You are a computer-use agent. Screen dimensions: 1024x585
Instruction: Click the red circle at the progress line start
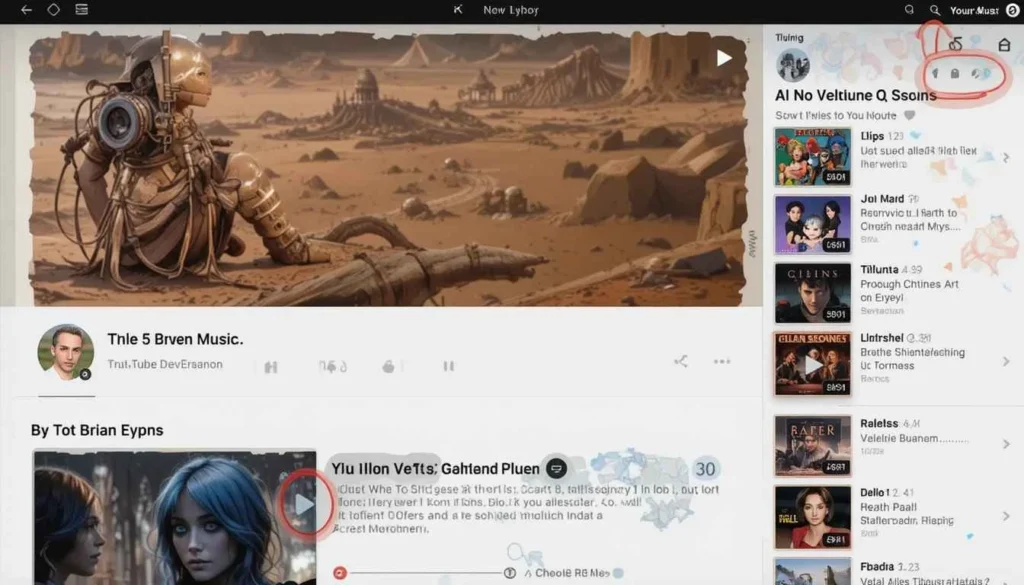[x=340, y=573]
